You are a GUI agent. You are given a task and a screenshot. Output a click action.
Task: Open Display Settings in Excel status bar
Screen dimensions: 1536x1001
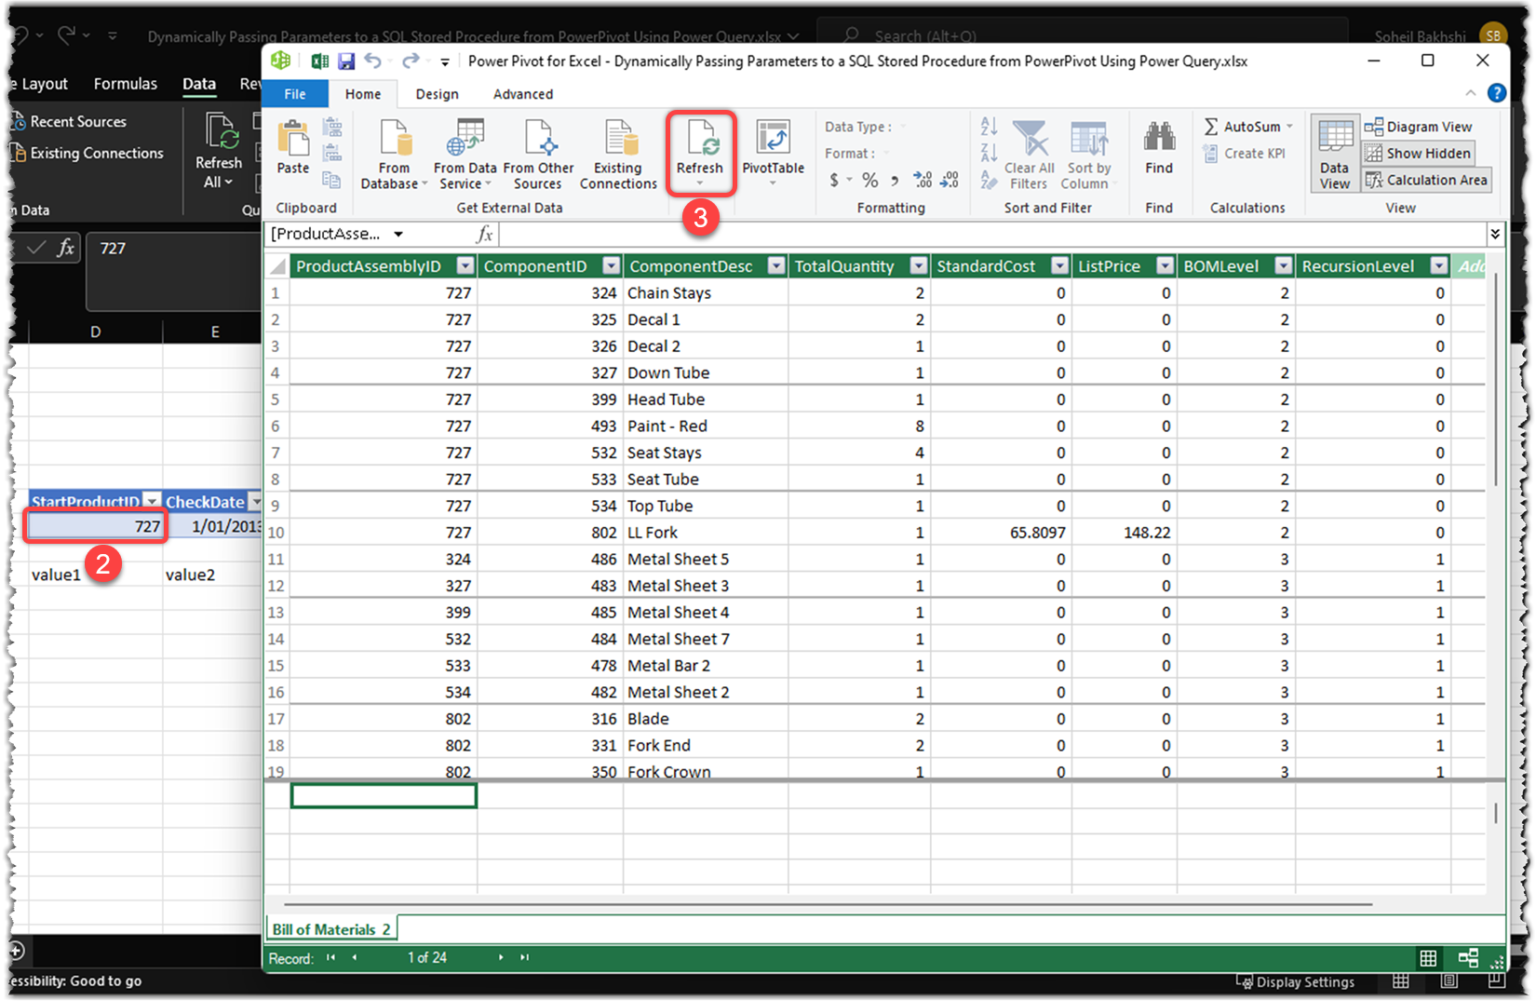click(x=1296, y=982)
